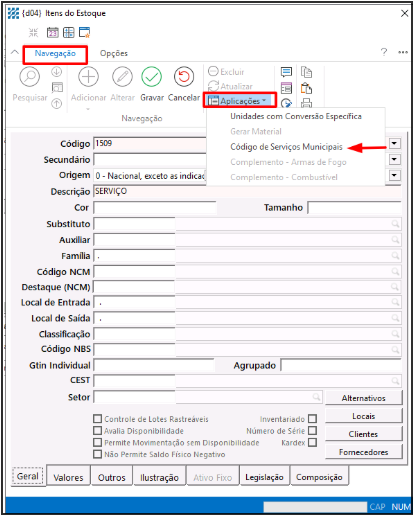Open the Aplicações dropdown menu
414x516 pixels.
click(x=240, y=100)
